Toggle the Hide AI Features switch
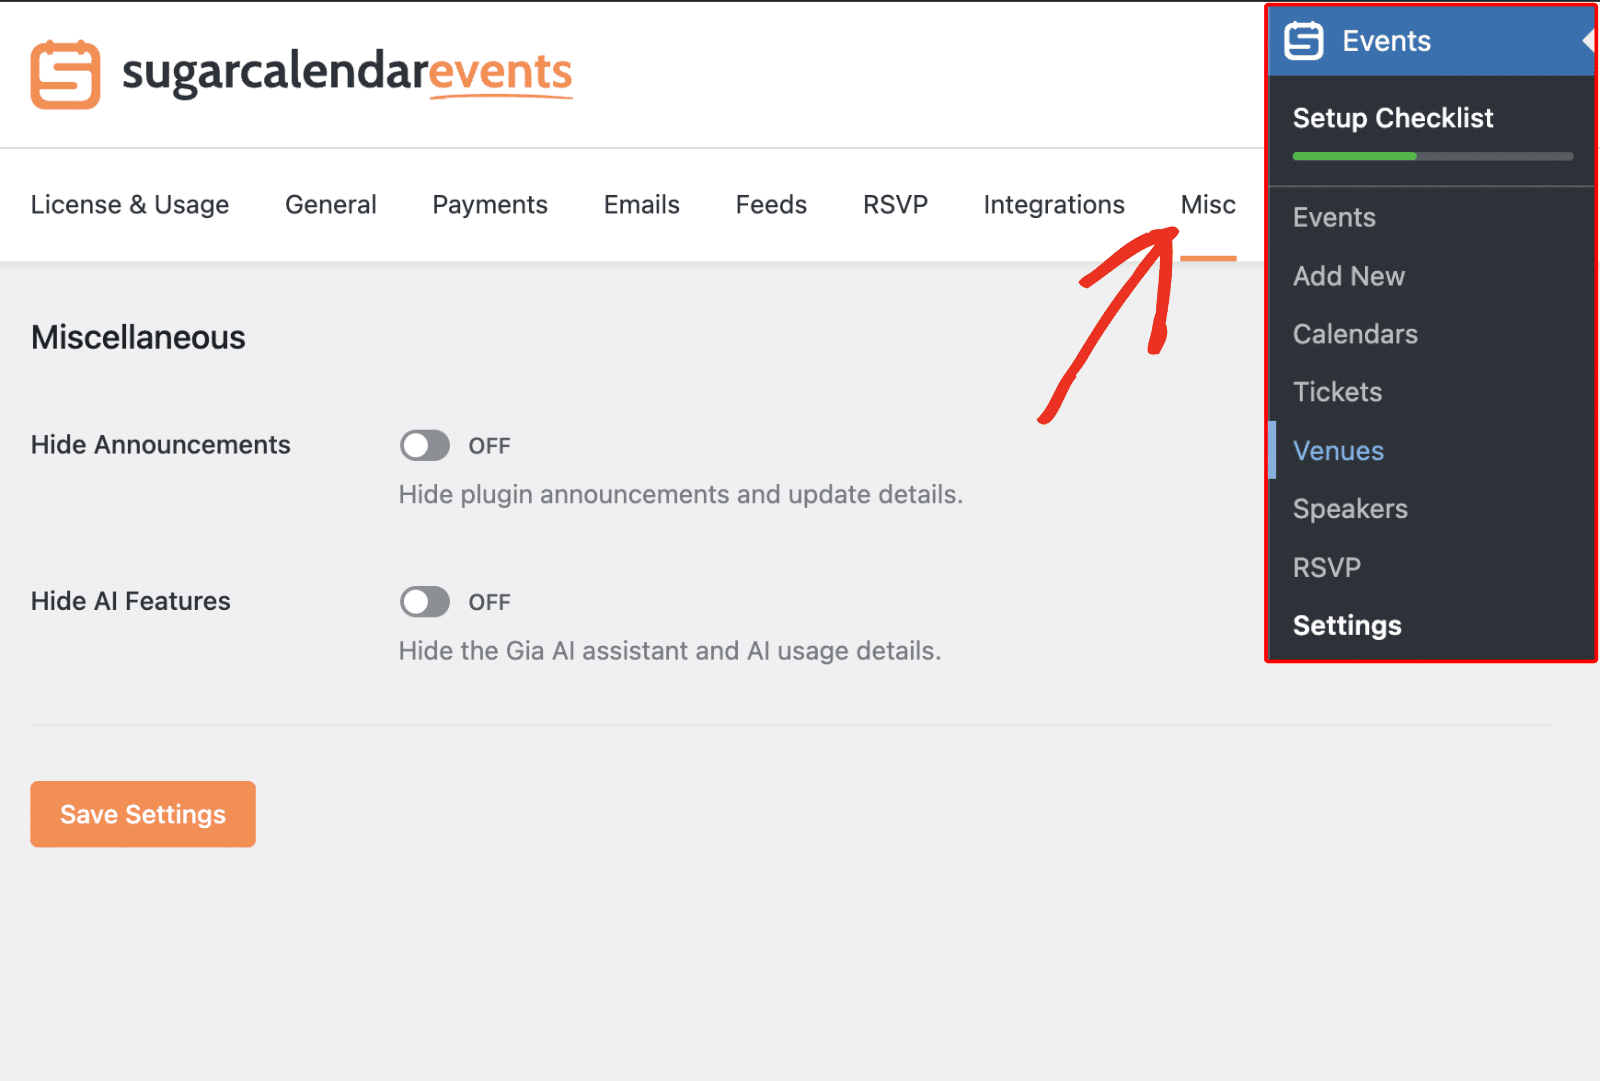 [425, 602]
